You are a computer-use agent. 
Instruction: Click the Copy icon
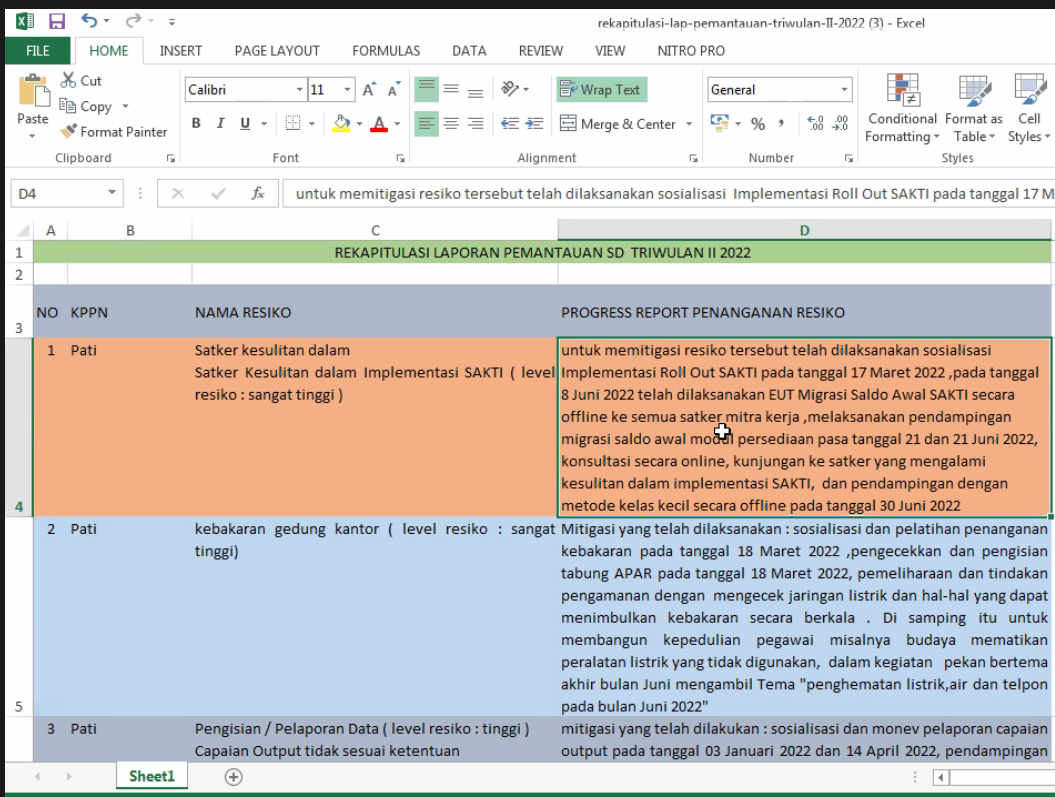coord(67,106)
